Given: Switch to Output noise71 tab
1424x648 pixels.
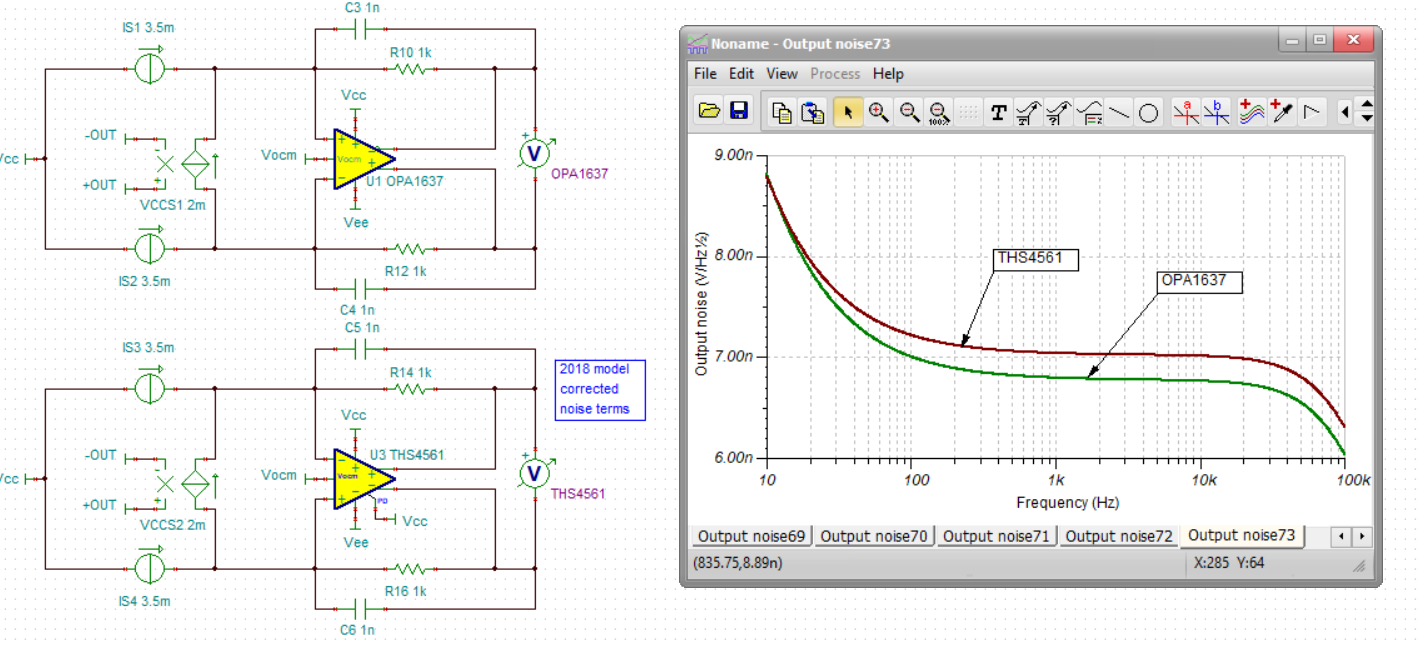Looking at the screenshot, I should [996, 536].
